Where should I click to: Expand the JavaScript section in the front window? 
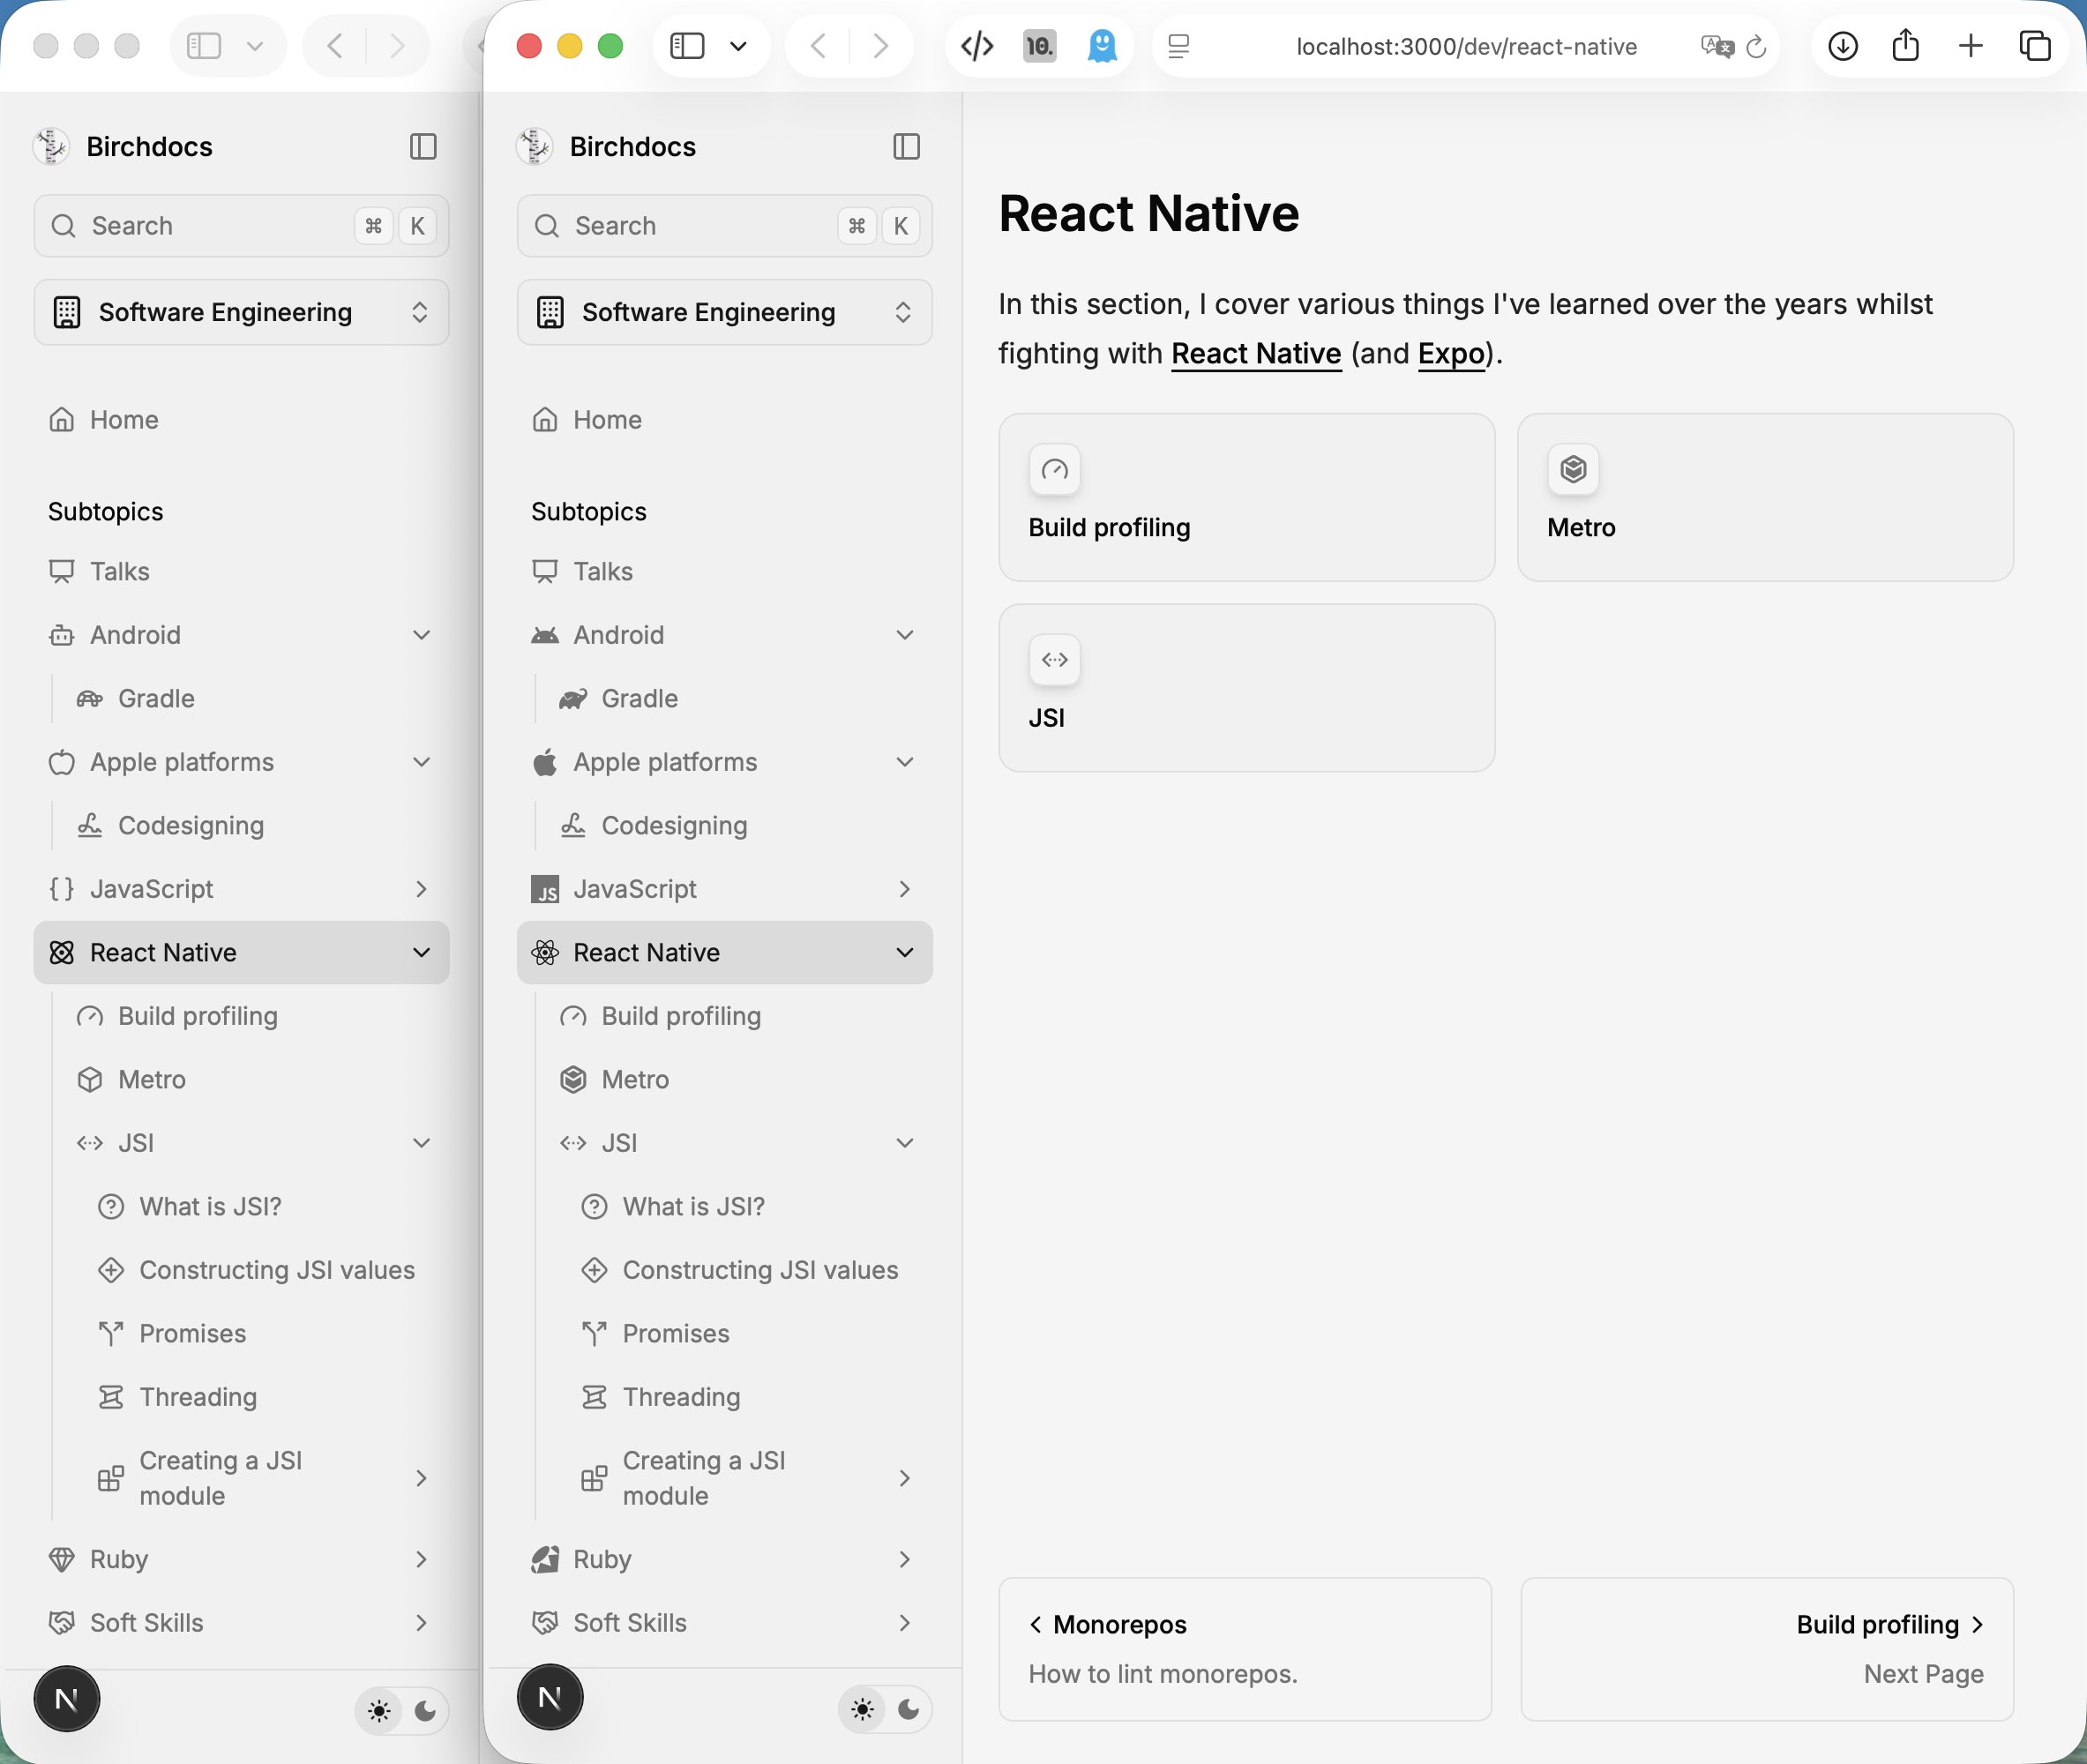pos(905,889)
